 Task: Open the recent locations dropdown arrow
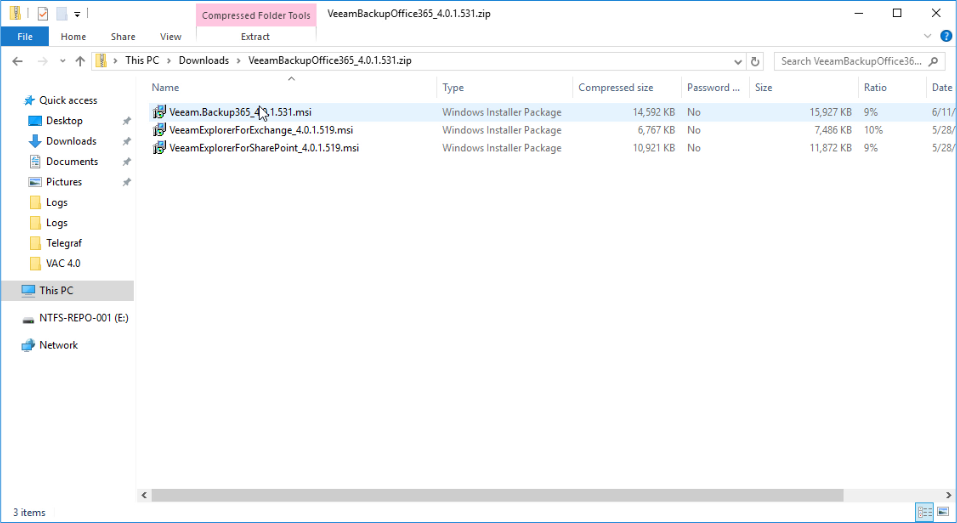(62, 61)
